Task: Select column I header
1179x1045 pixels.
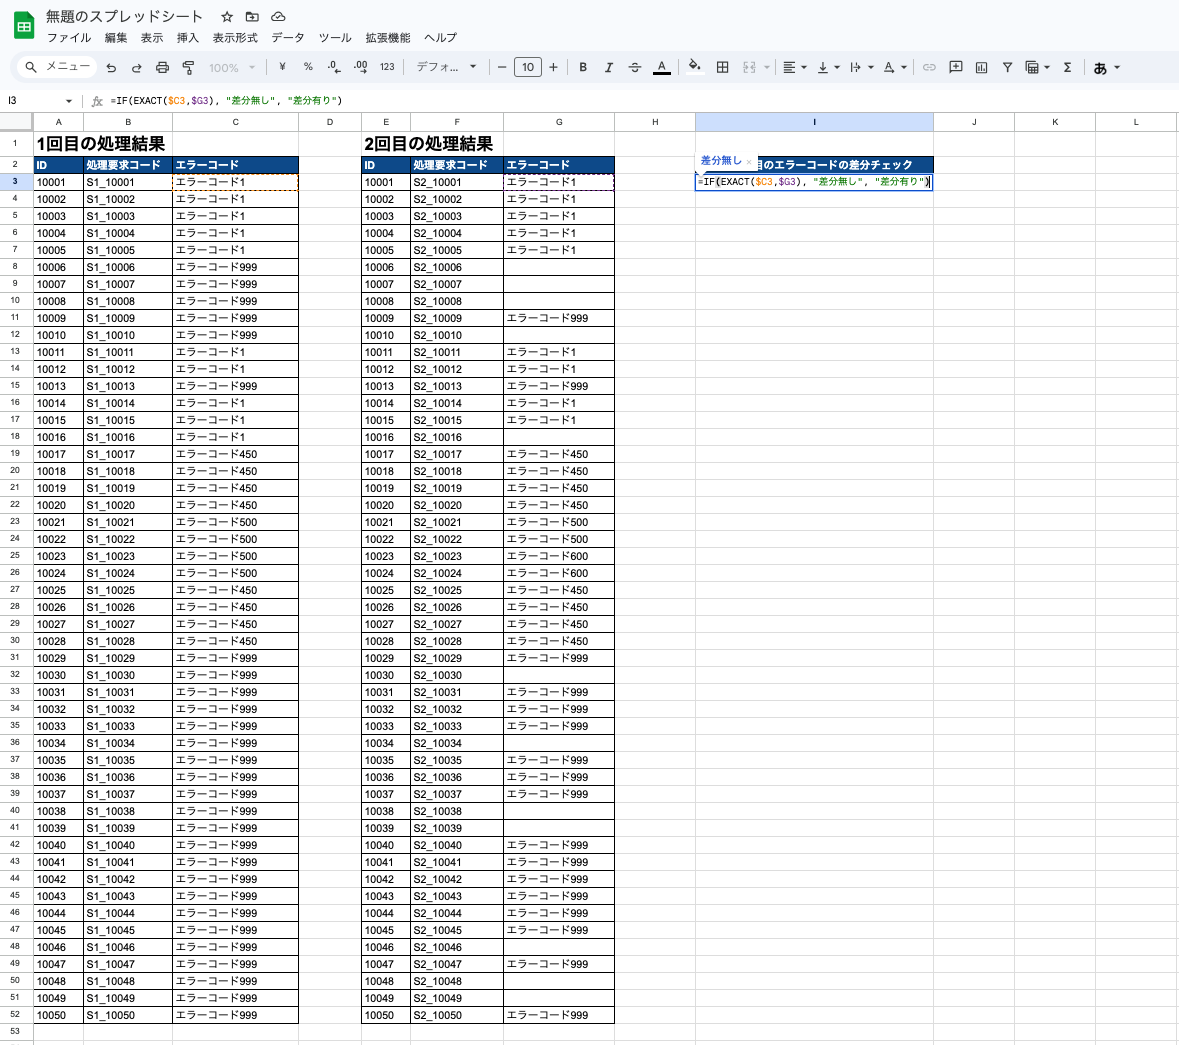Action: pyautogui.click(x=814, y=122)
